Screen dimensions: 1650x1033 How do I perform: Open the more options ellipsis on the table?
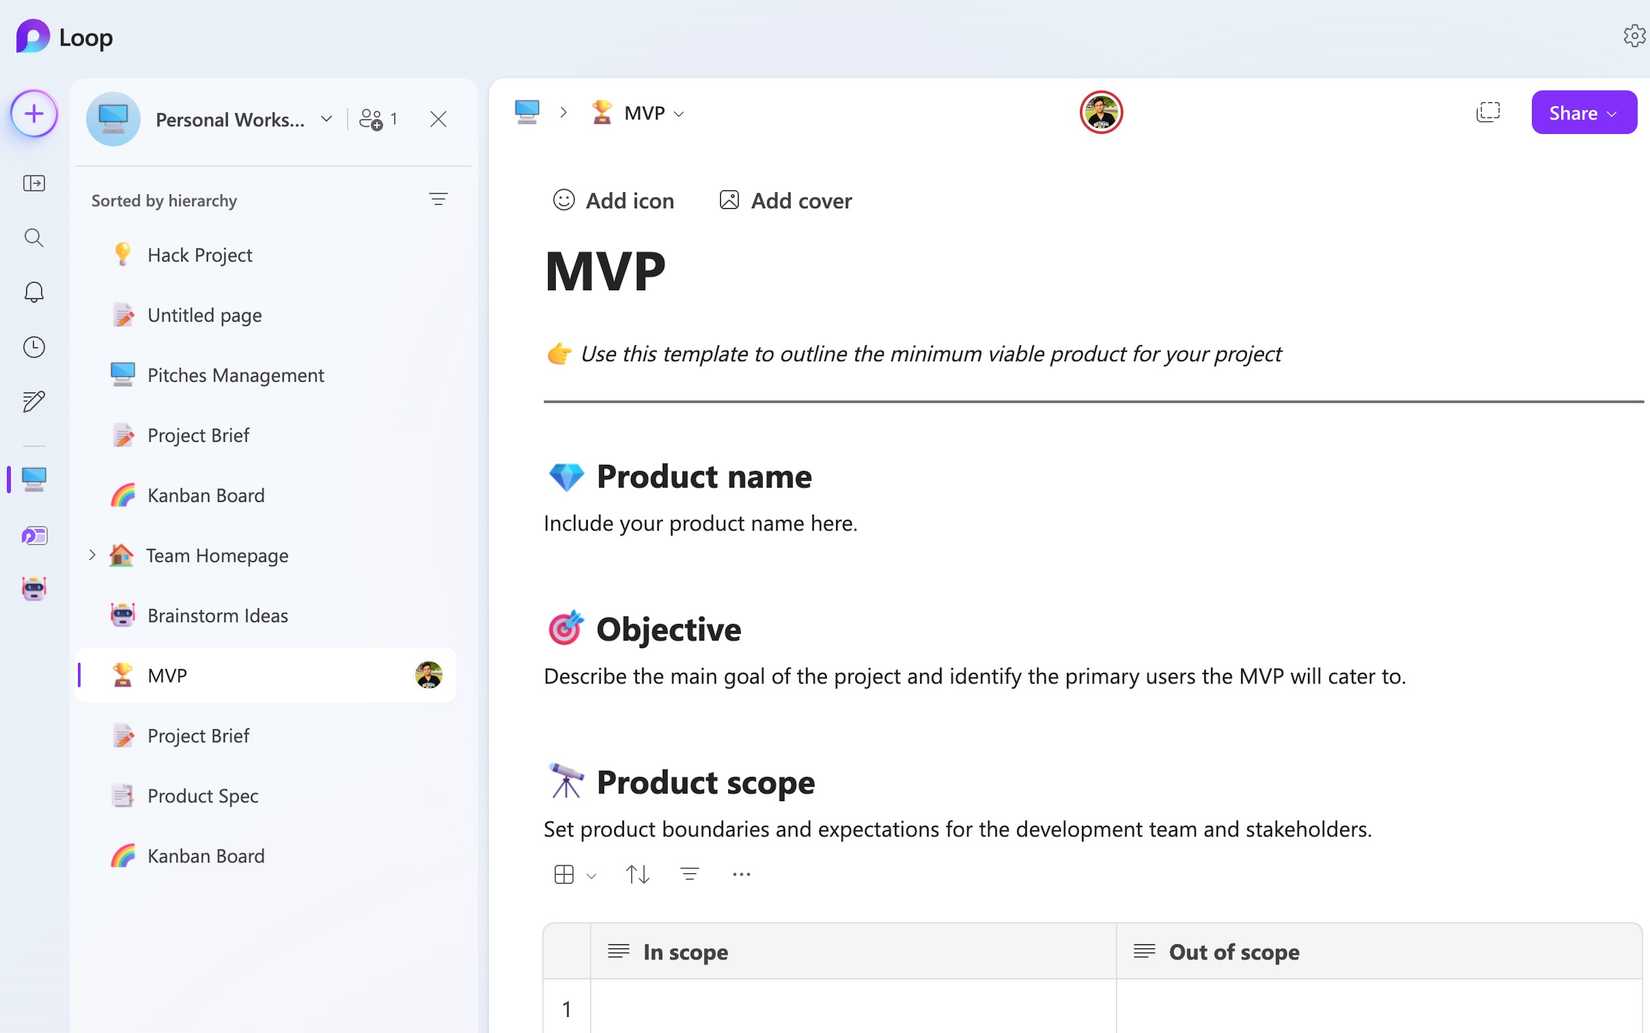(741, 873)
